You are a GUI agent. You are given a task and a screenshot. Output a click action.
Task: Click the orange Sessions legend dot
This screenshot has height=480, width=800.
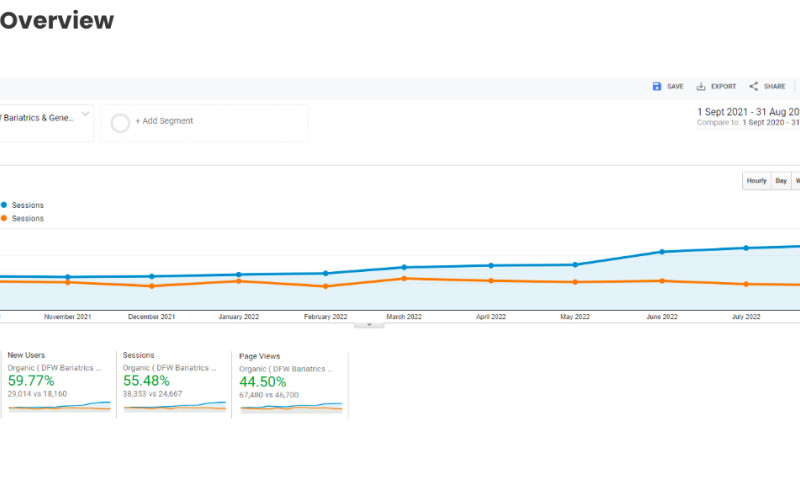pyautogui.click(x=4, y=218)
